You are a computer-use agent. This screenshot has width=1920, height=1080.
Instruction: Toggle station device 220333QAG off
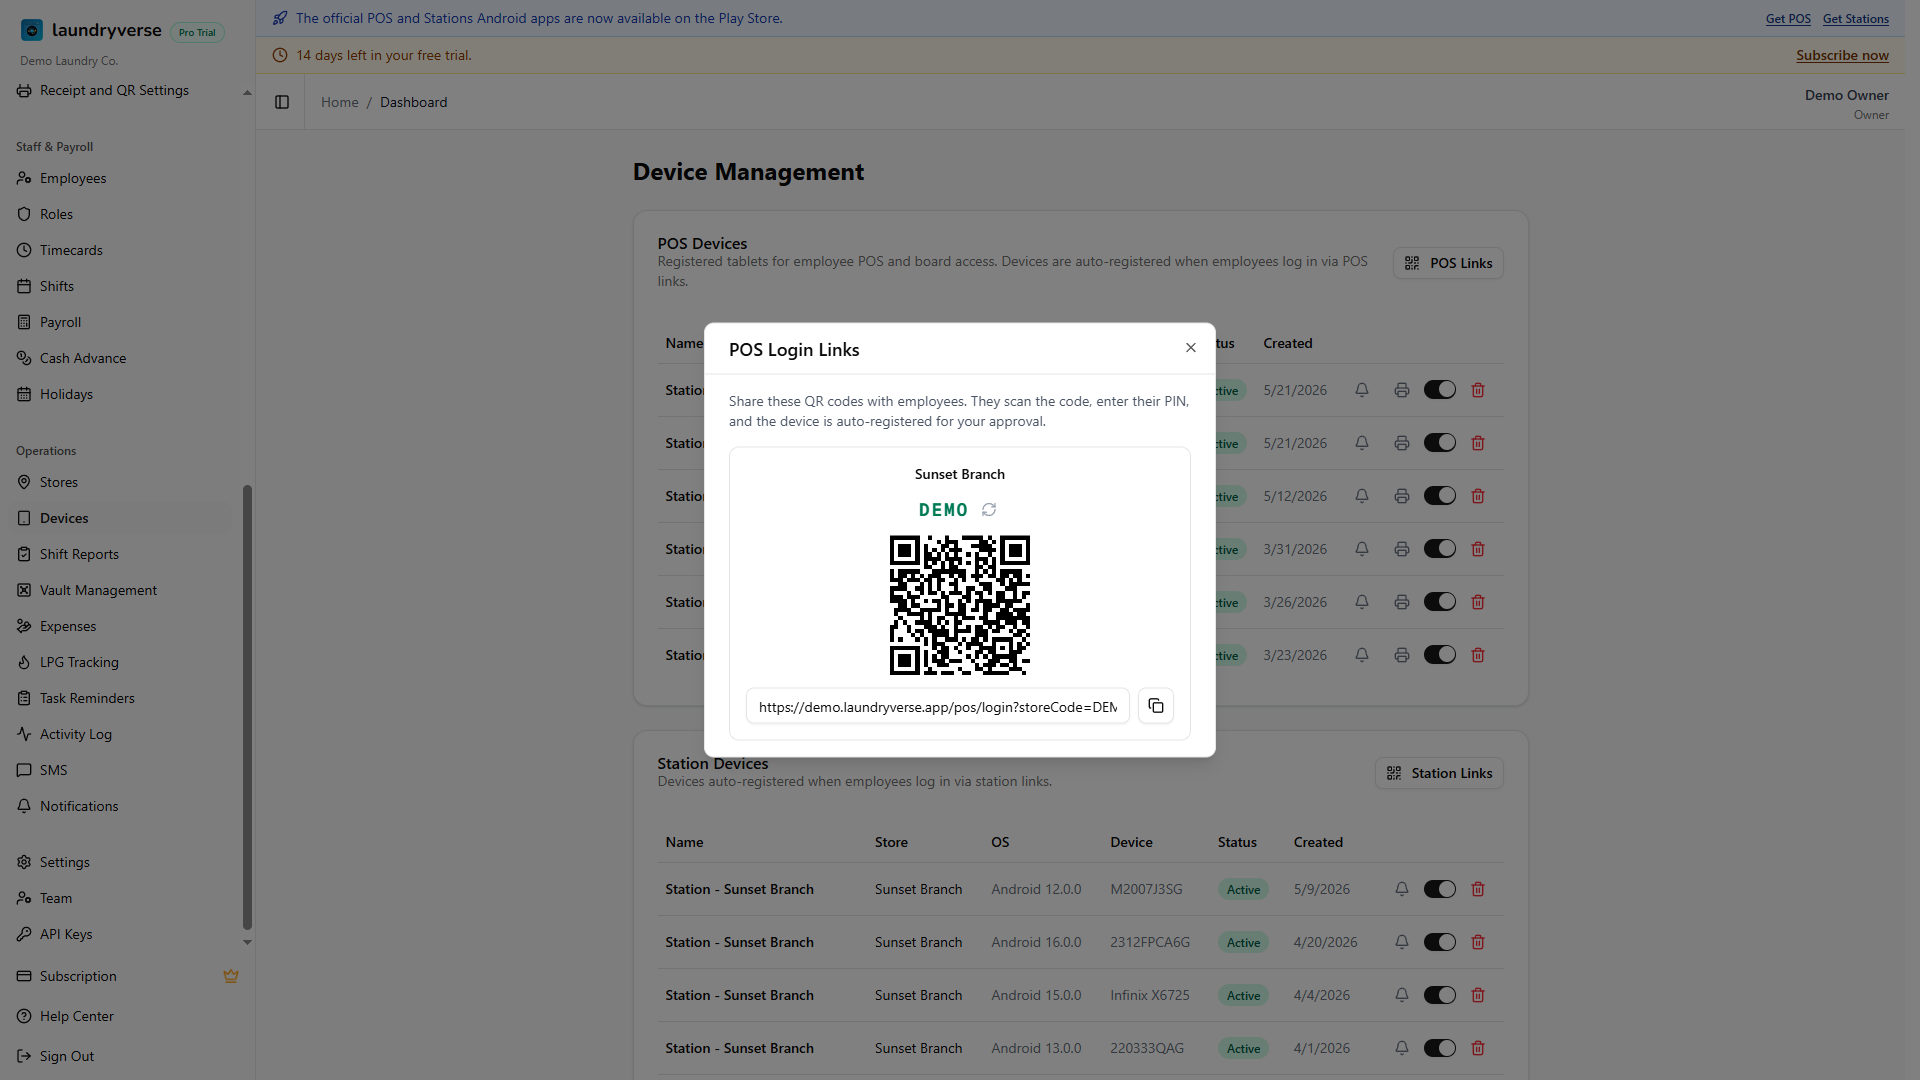(x=1440, y=1048)
